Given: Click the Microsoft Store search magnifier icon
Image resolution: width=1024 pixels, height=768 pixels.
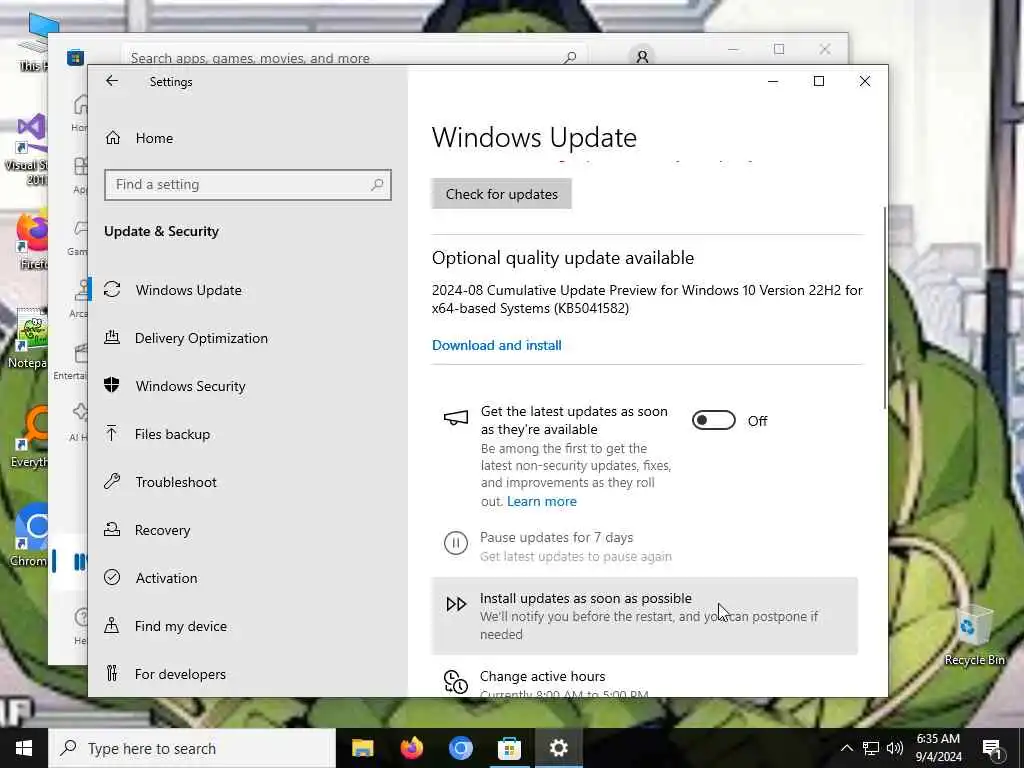Looking at the screenshot, I should (570, 57).
